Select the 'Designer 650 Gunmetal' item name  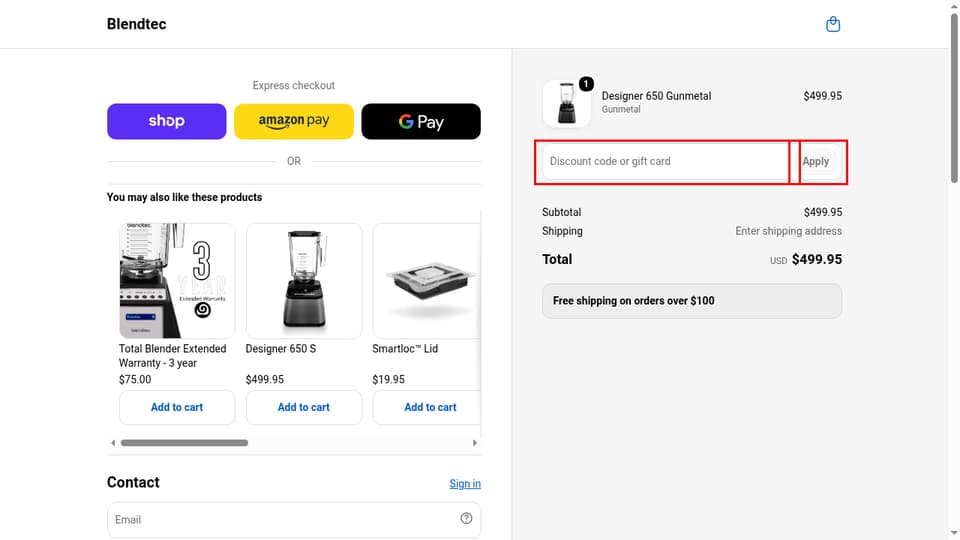656,96
